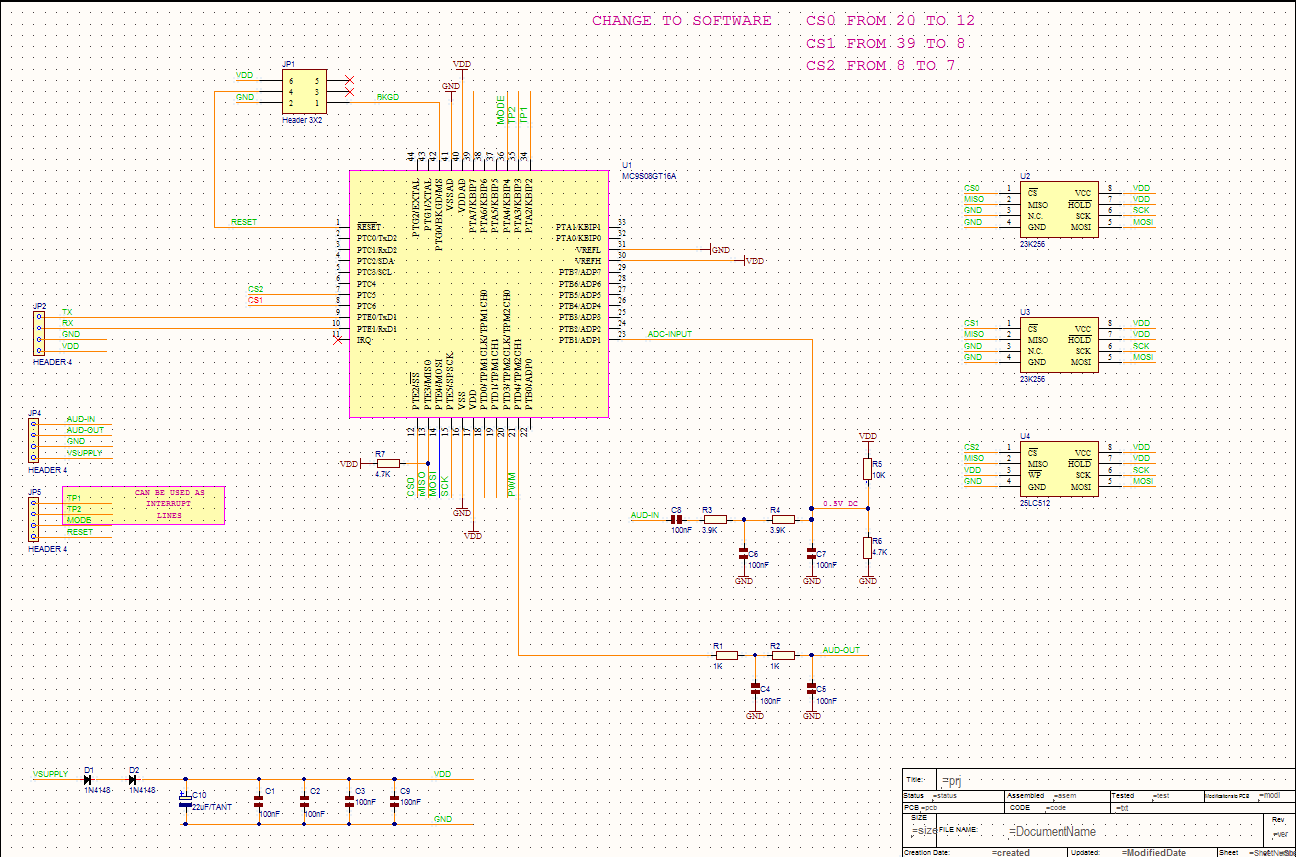
Task: Click the RESET net label on U1 pin 1
Action: (x=243, y=221)
